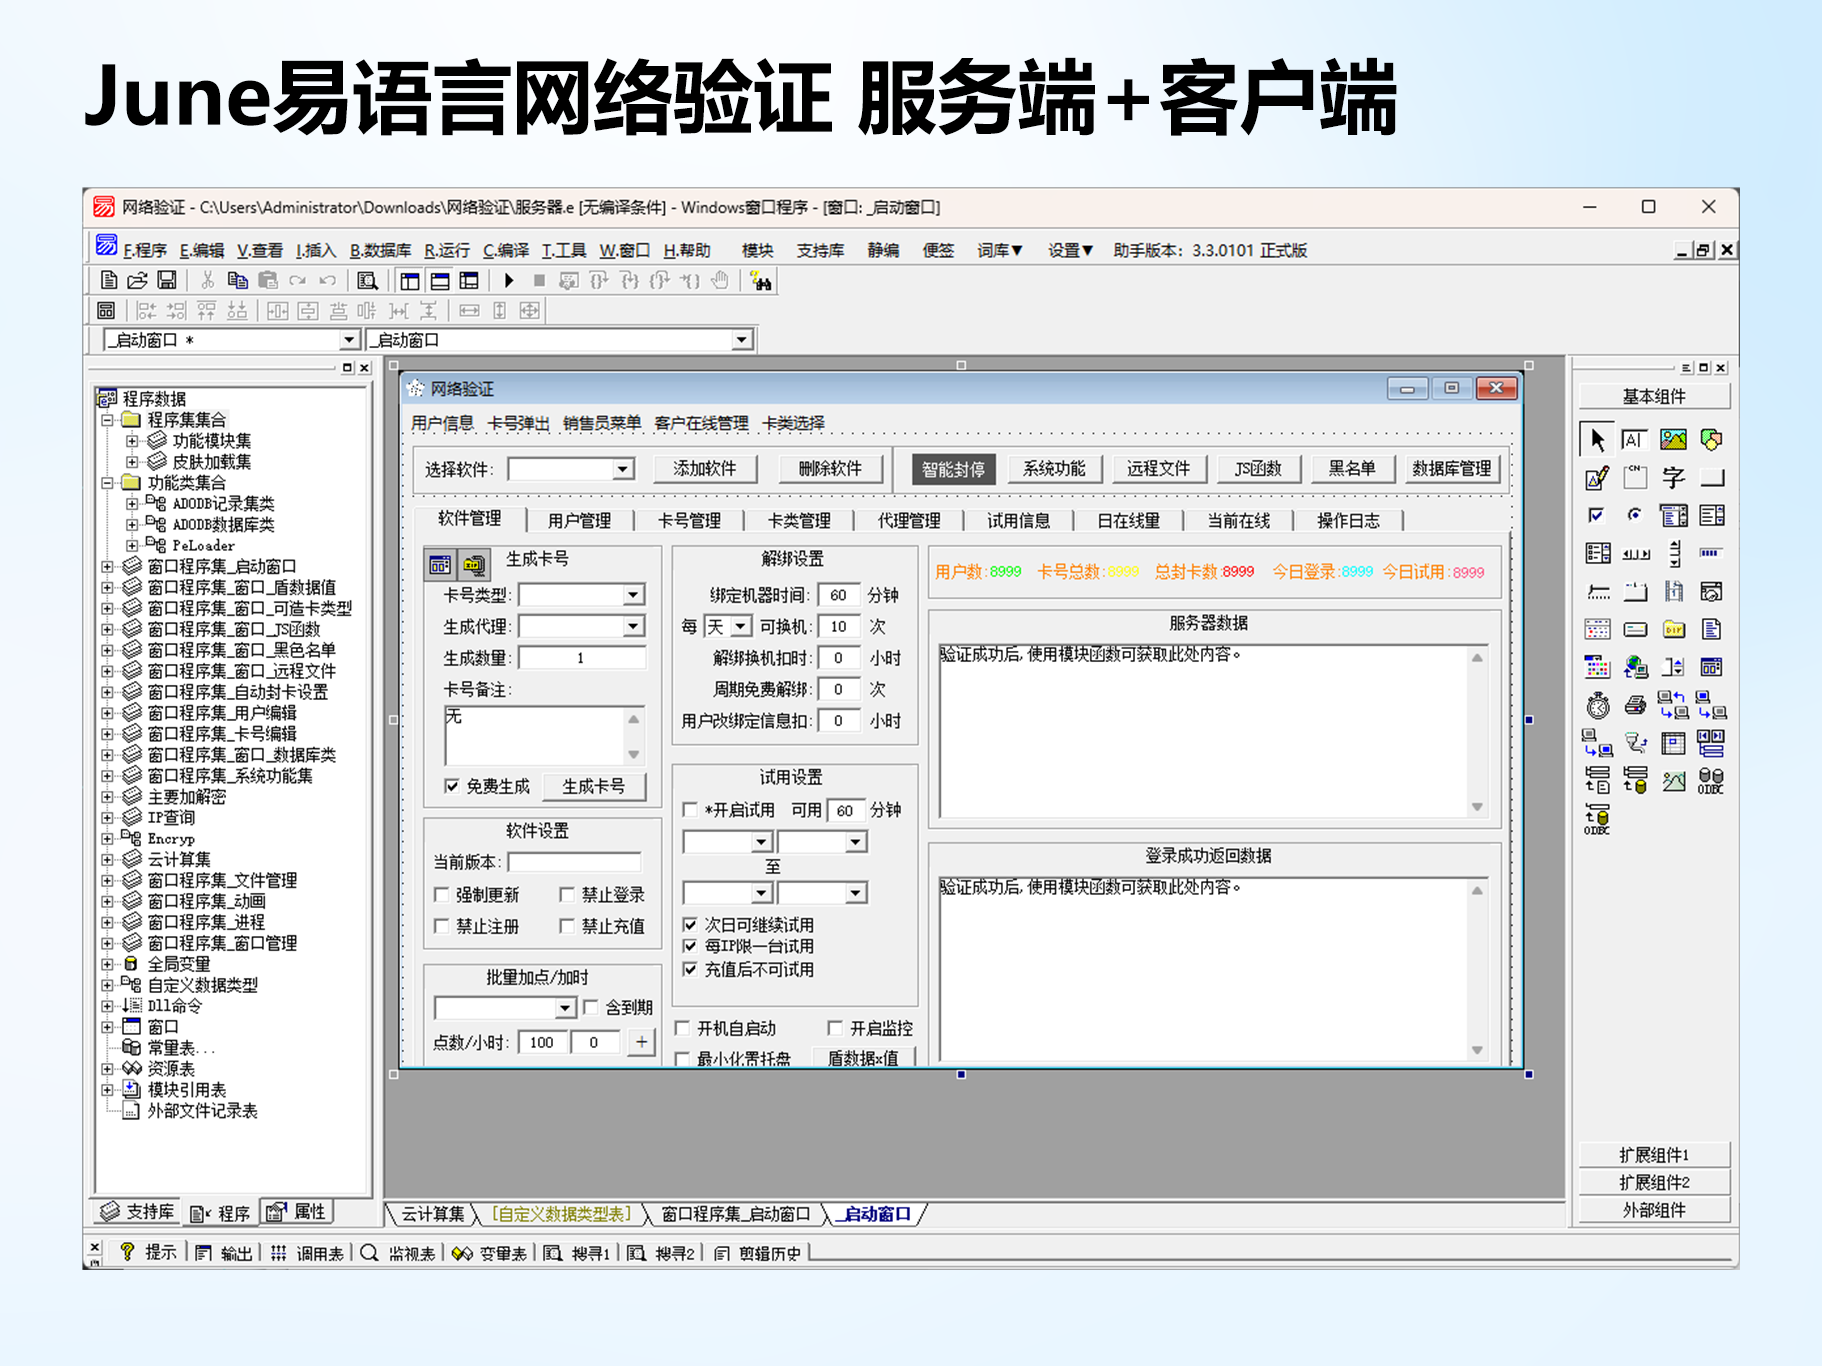Select the picture box component icon
This screenshot has height=1366, width=1822.
(x=1673, y=440)
